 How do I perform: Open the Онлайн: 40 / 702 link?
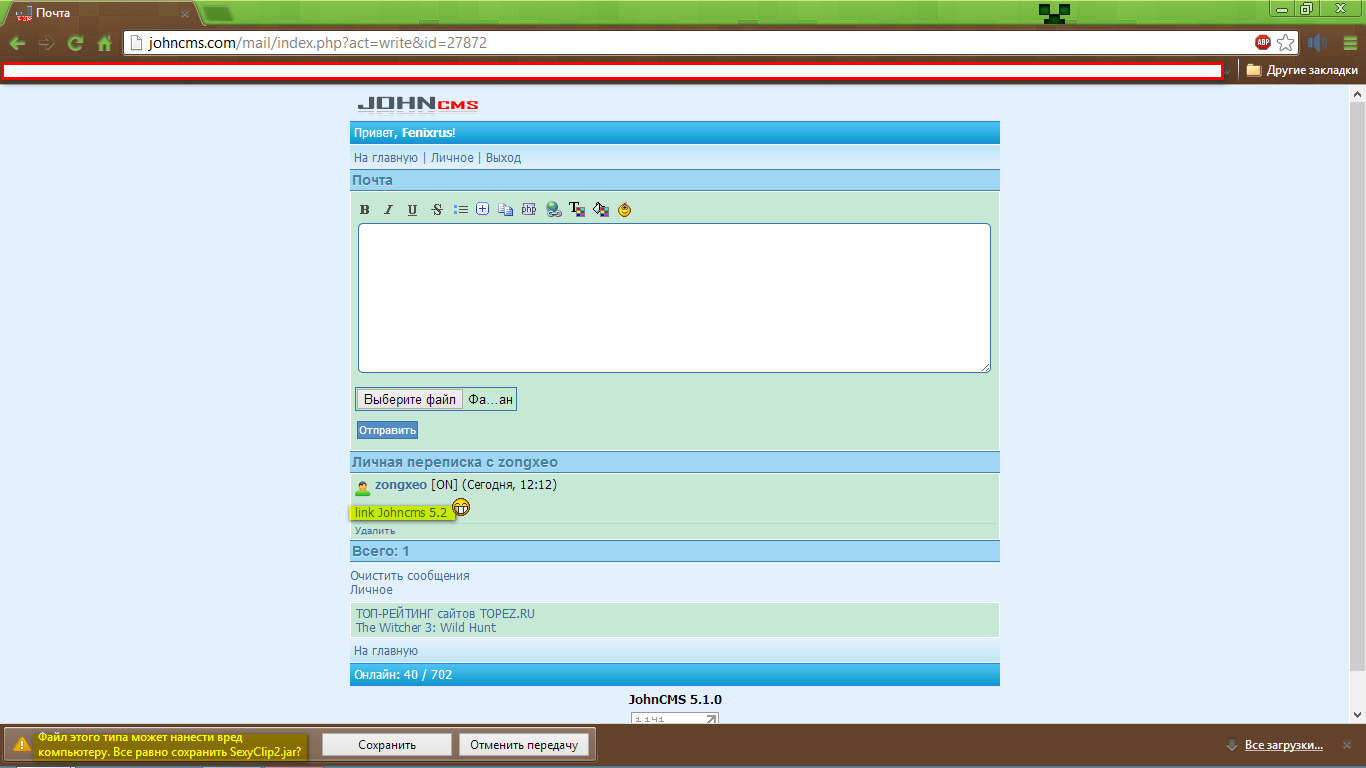click(x=403, y=675)
